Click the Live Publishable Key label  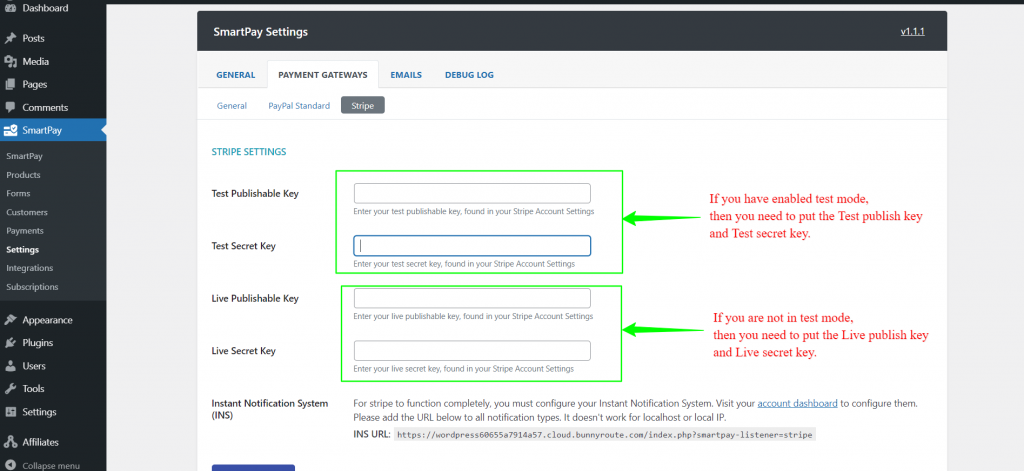[x=255, y=299]
